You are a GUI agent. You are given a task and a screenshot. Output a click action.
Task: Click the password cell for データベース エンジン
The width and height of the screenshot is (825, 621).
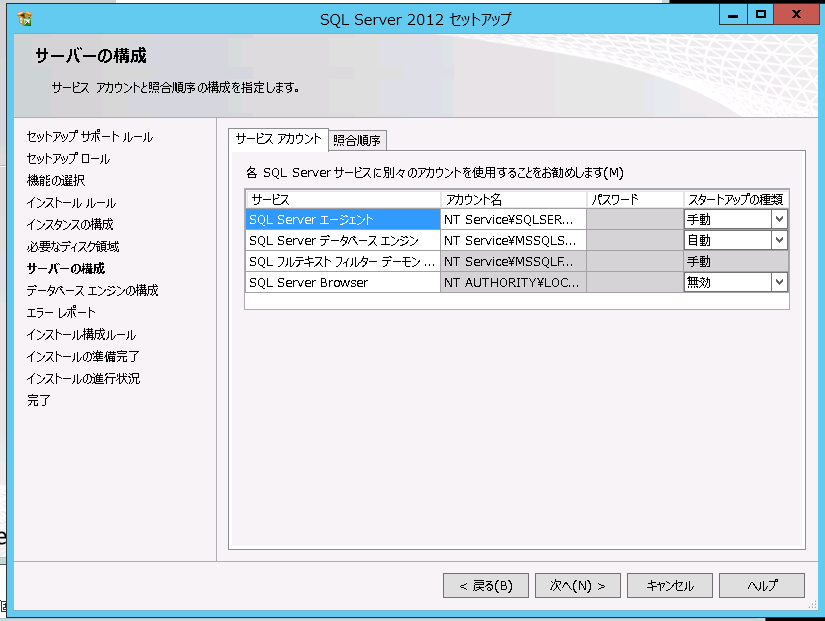point(635,240)
